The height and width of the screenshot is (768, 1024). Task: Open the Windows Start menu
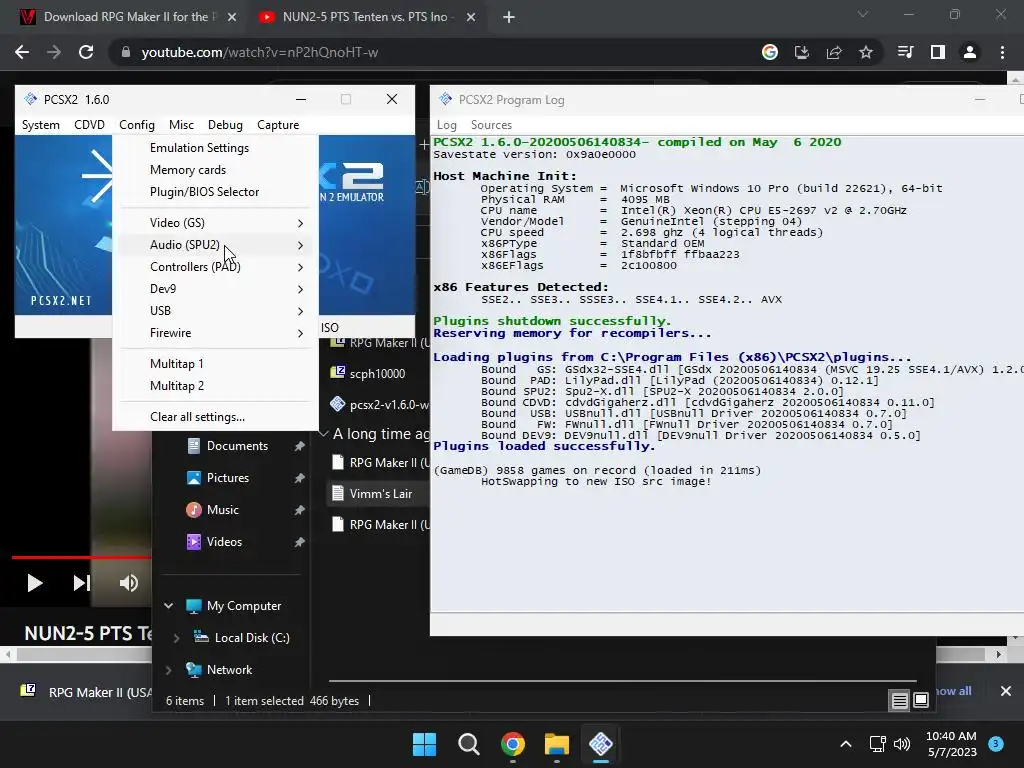coord(424,744)
